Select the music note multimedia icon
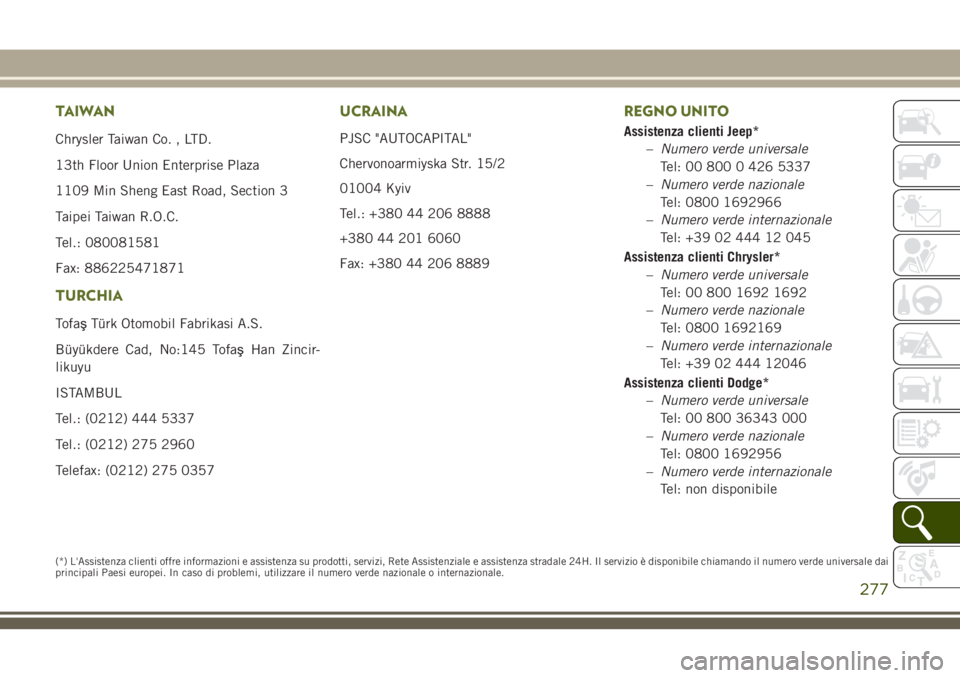Image resolution: width=960 pixels, height=678 pixels. pos(926,479)
